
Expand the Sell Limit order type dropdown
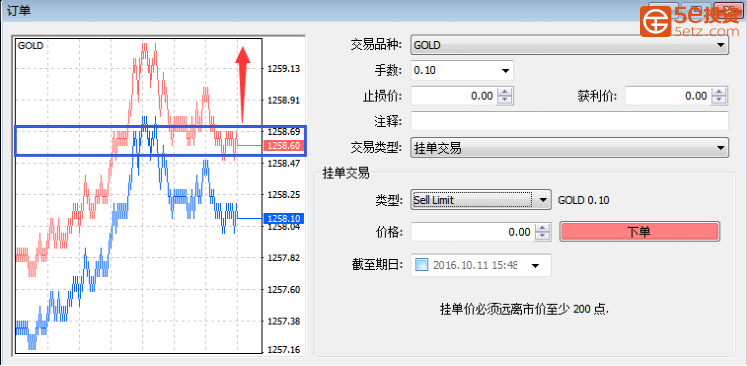tap(480, 200)
